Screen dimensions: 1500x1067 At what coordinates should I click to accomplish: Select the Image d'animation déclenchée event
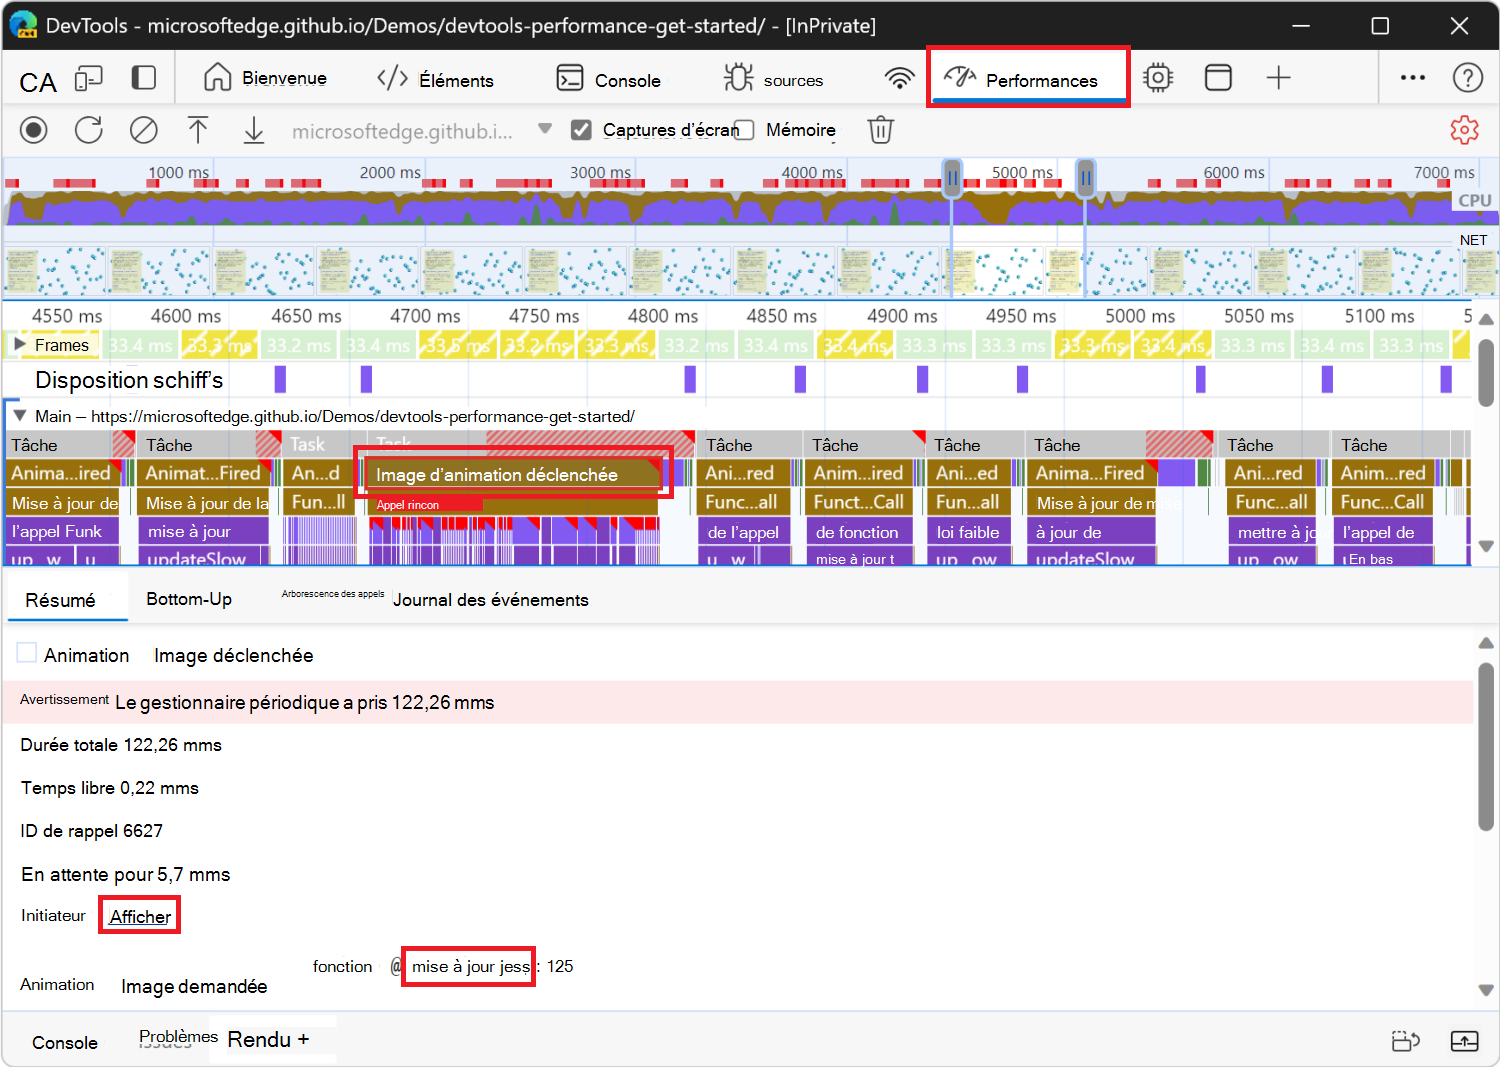[514, 474]
